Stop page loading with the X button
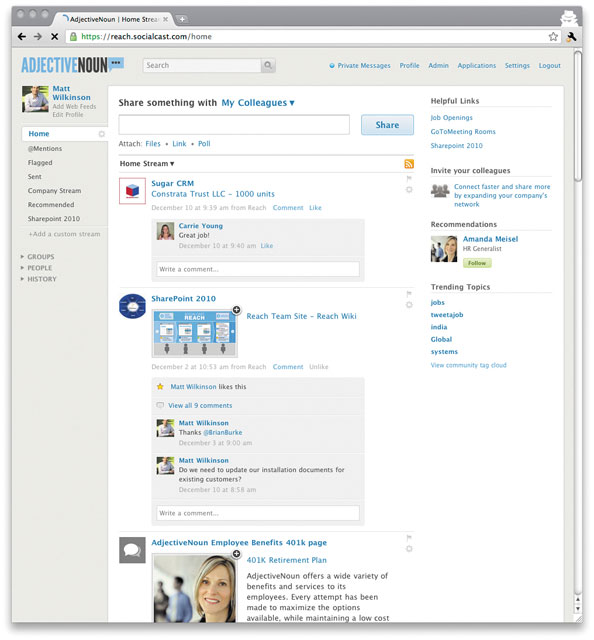 pyautogui.click(x=54, y=37)
